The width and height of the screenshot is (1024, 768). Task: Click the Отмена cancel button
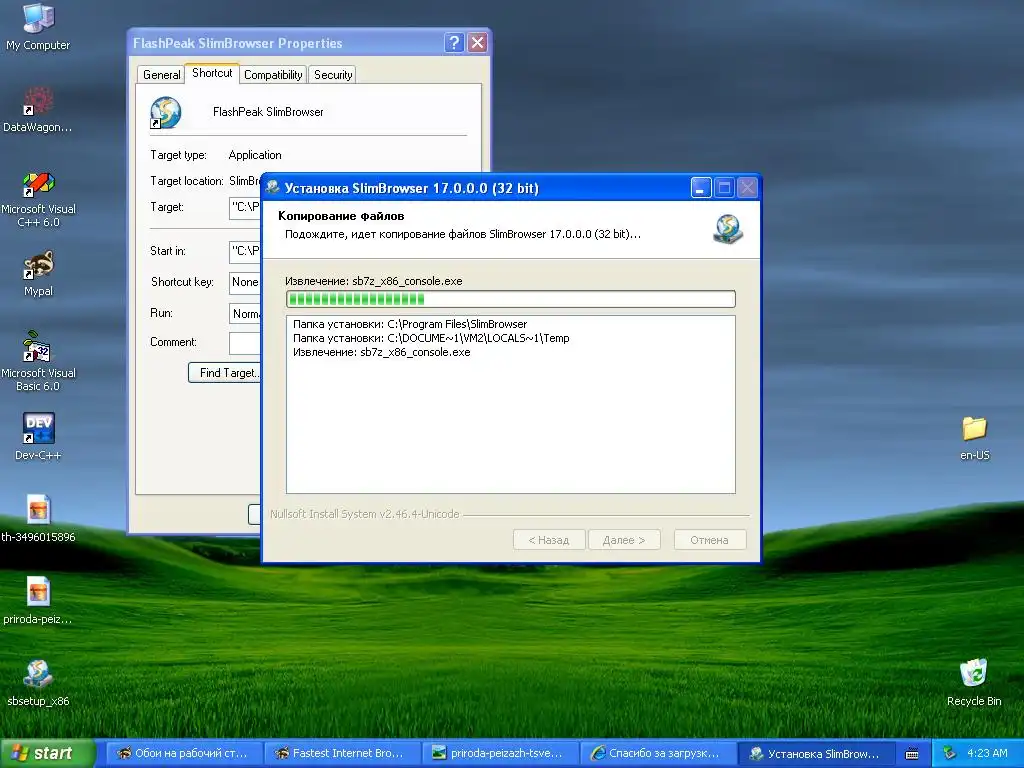click(709, 540)
